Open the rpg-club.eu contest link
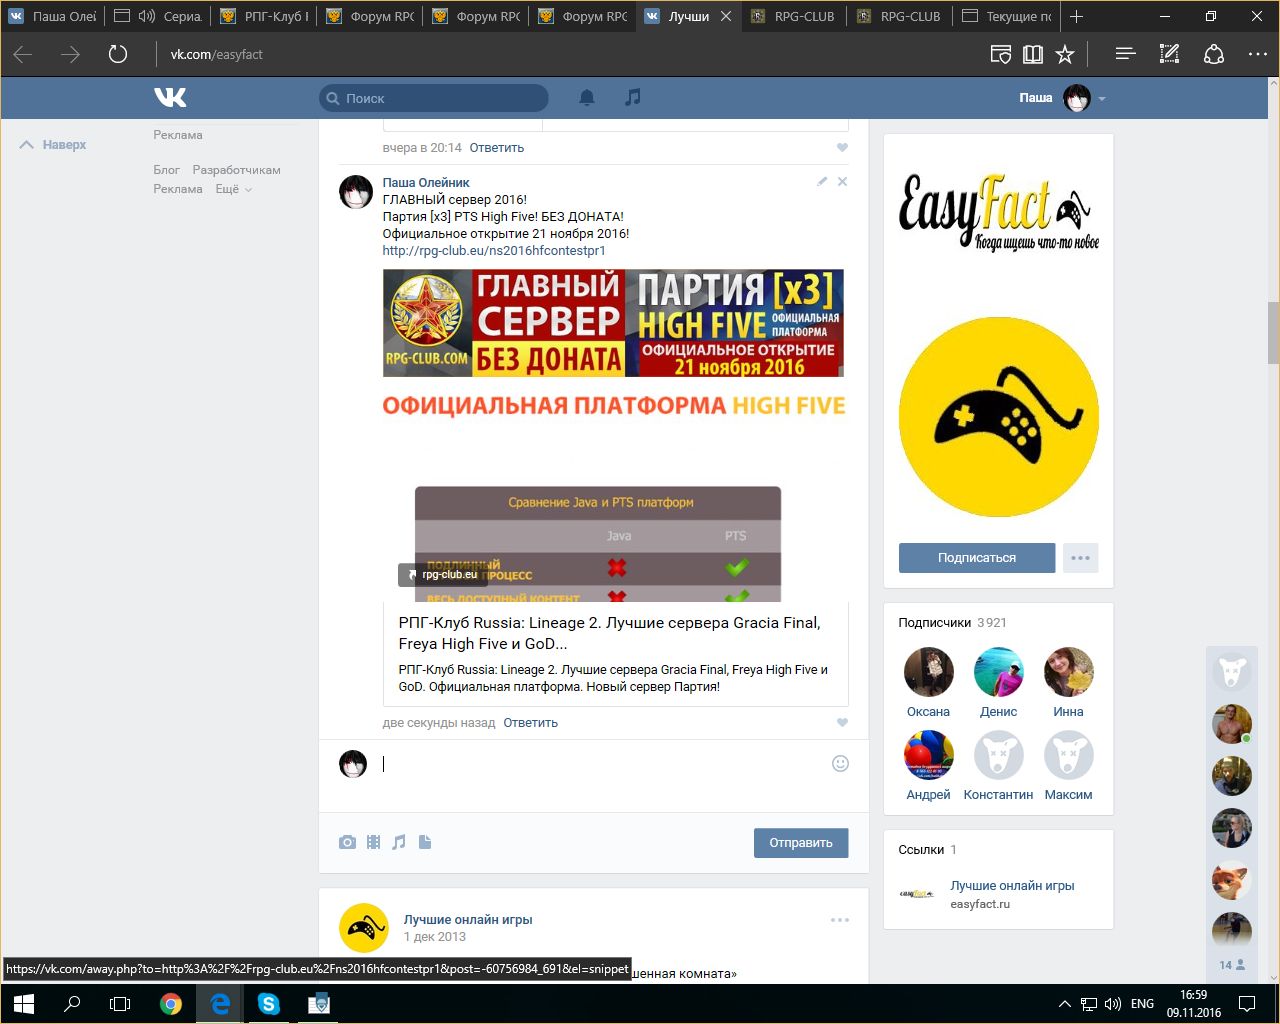Viewport: 1280px width, 1024px height. pyautogui.click(x=494, y=251)
